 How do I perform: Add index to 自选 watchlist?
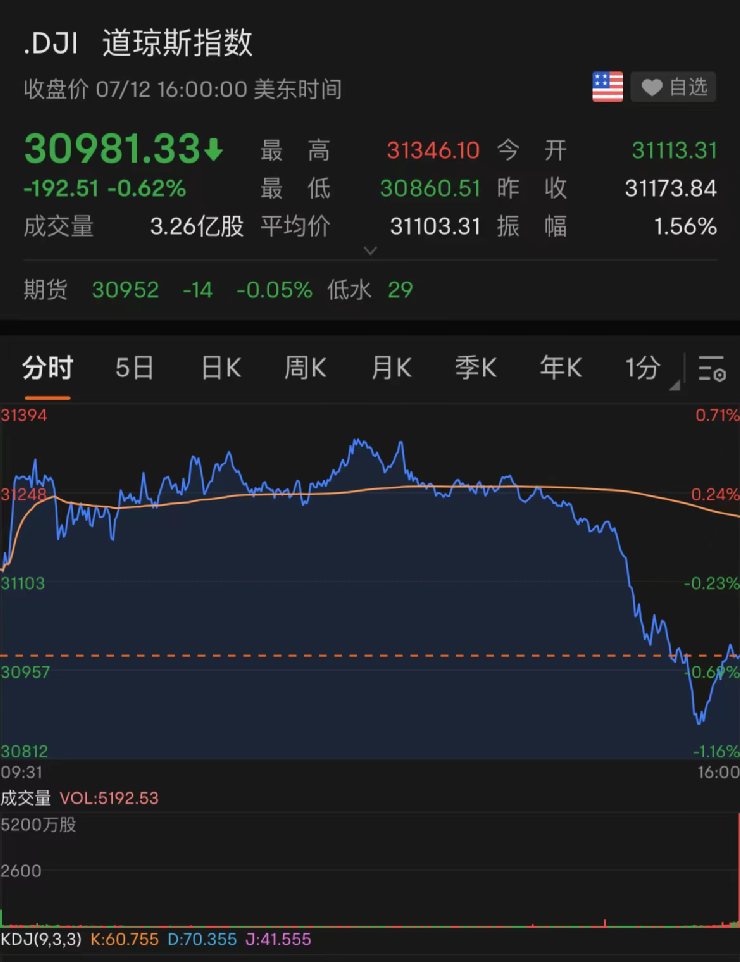pos(674,87)
